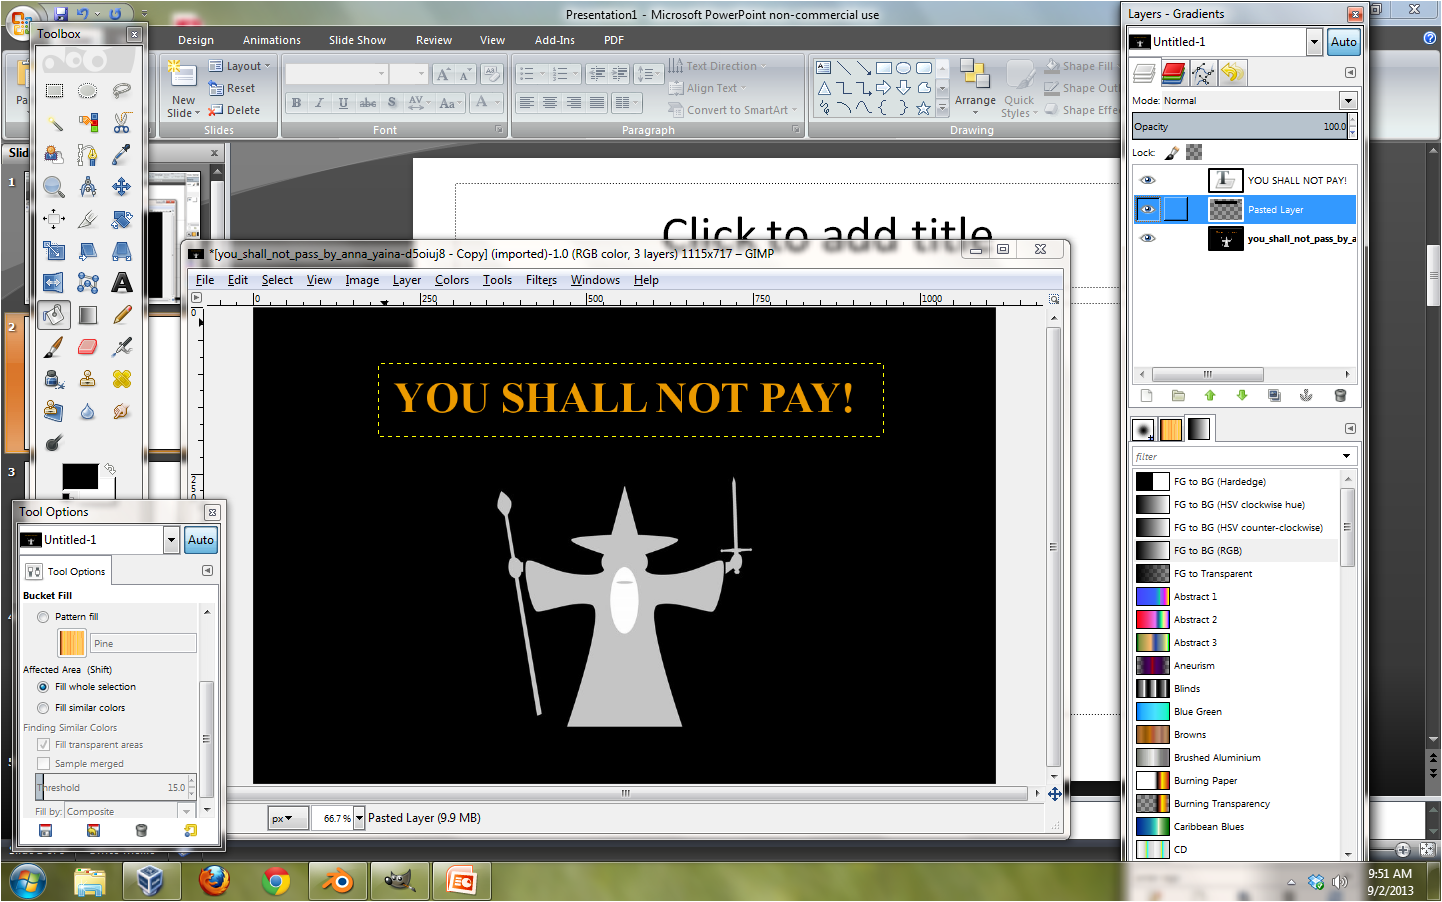Select the Measure compass tool

88,187
